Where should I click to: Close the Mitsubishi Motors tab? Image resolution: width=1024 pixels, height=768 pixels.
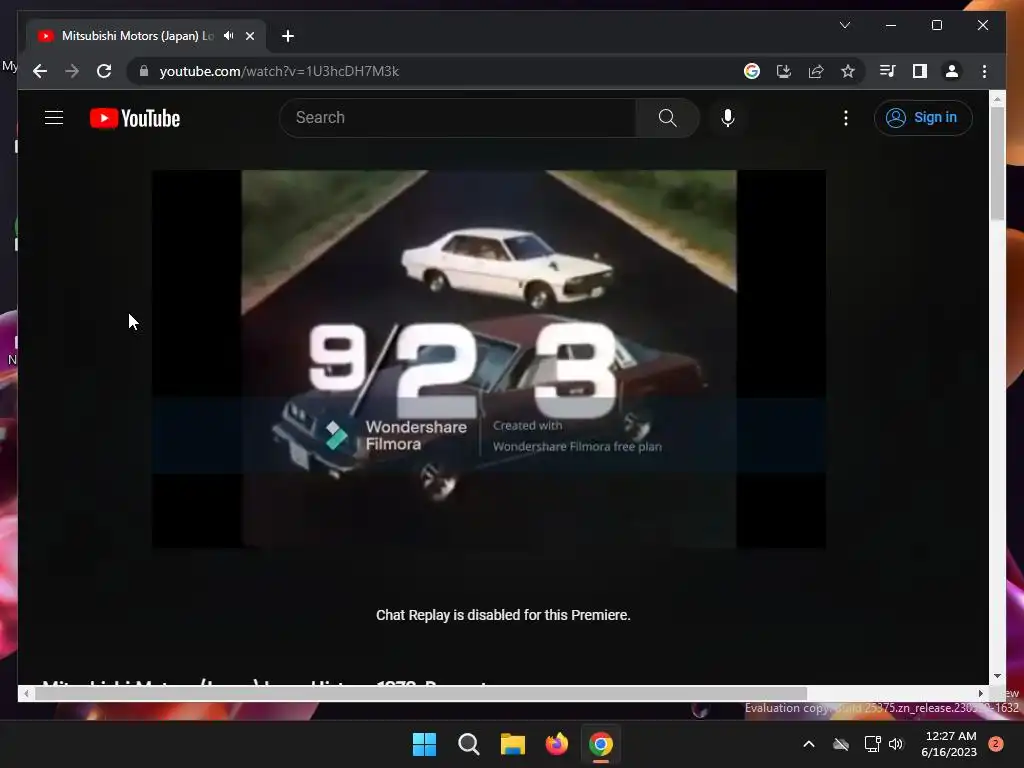(250, 36)
